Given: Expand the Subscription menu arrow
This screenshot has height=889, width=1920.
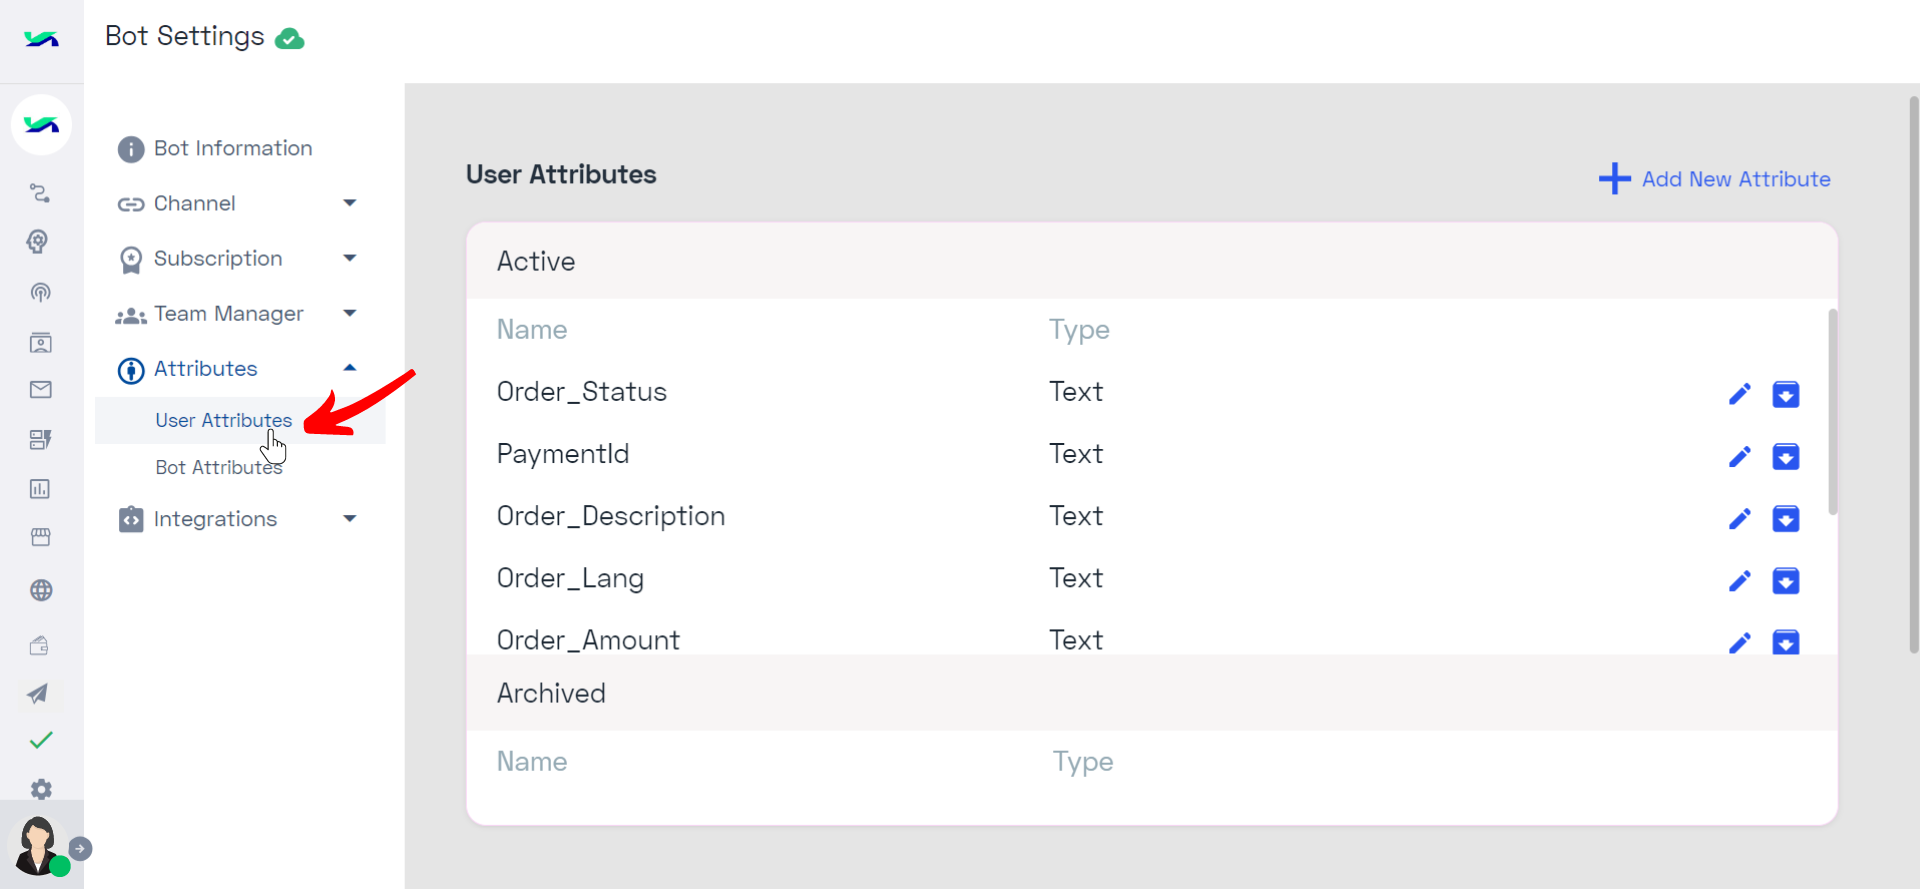Looking at the screenshot, I should click(x=350, y=258).
